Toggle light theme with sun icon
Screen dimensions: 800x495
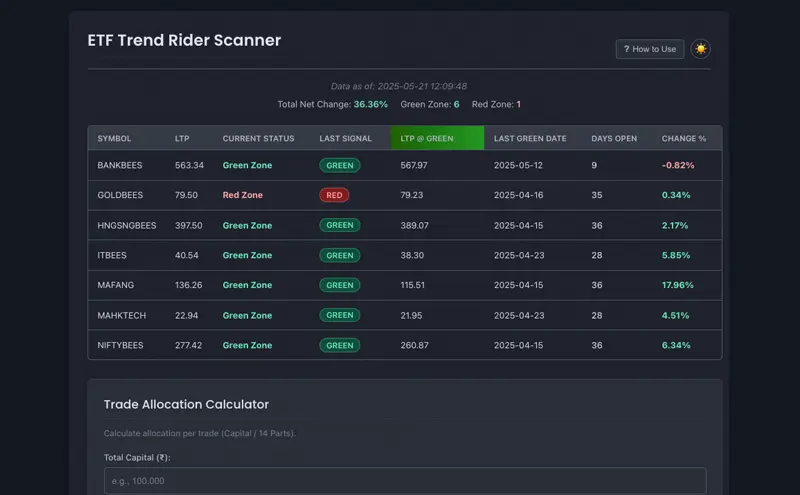coord(701,49)
